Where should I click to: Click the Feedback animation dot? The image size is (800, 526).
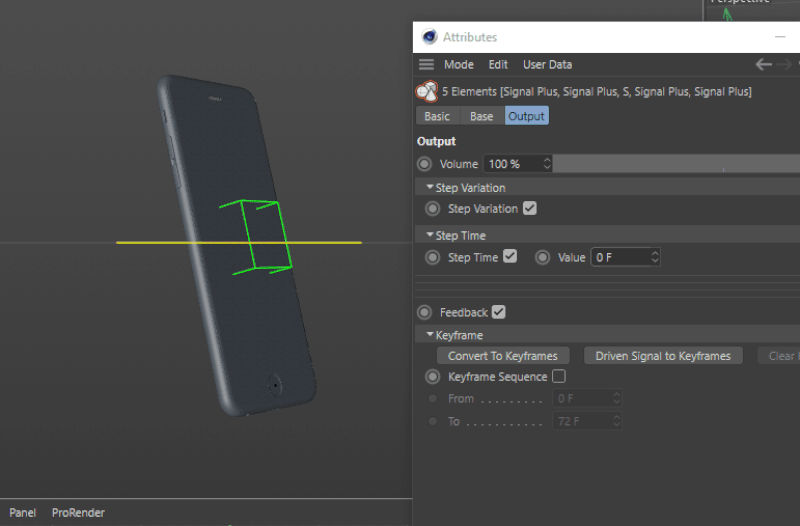click(x=424, y=312)
